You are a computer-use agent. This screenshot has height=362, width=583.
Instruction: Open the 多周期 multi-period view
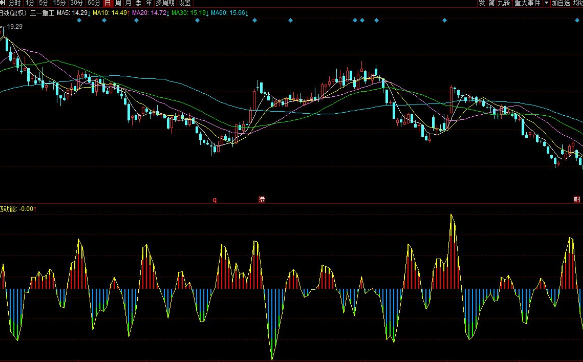click(165, 3)
